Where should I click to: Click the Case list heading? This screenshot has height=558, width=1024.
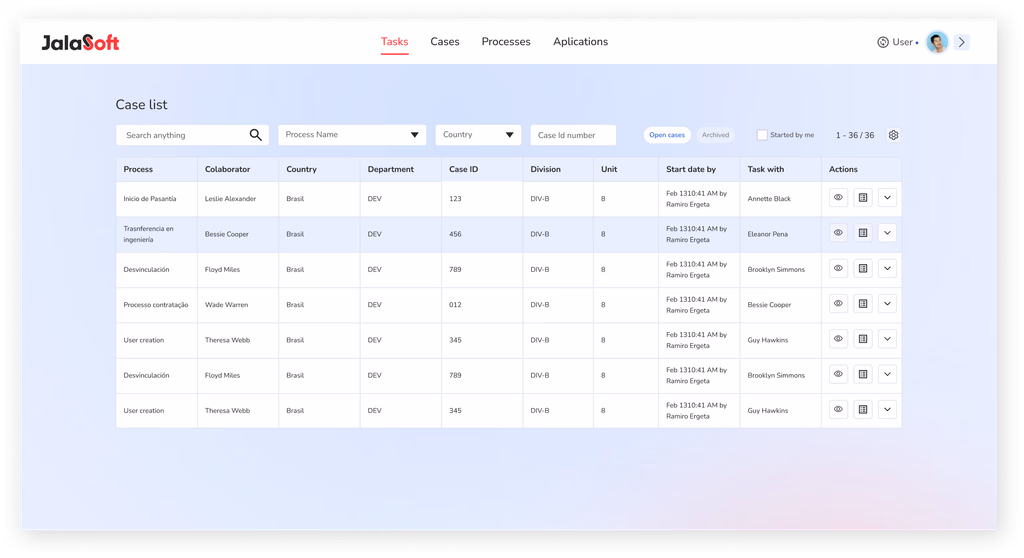point(141,105)
